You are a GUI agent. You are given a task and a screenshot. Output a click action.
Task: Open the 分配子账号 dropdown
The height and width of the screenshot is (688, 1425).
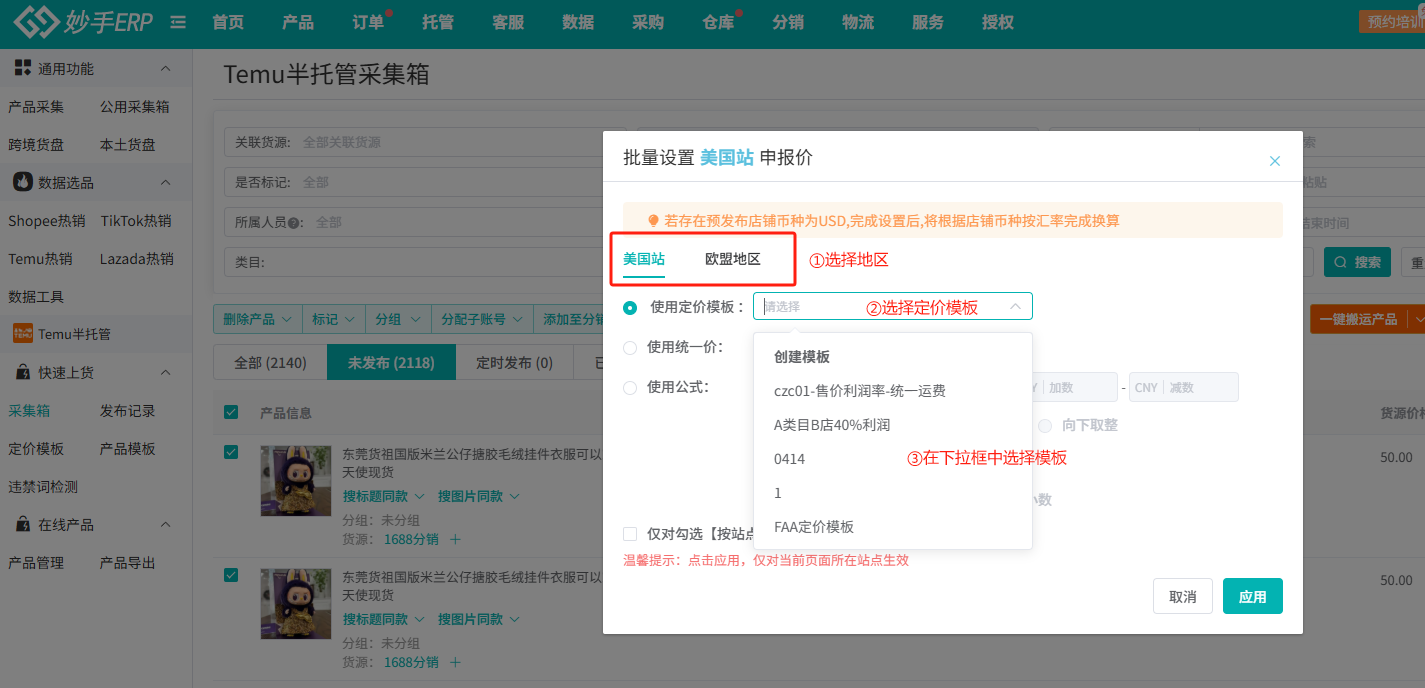482,319
